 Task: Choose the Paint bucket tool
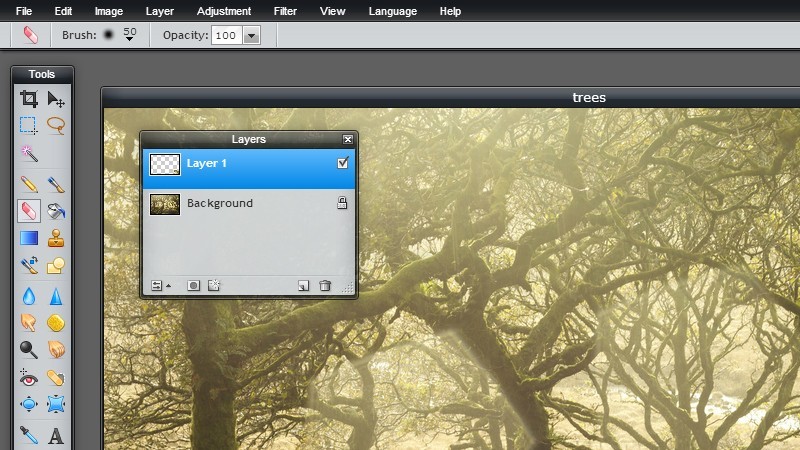coord(56,210)
